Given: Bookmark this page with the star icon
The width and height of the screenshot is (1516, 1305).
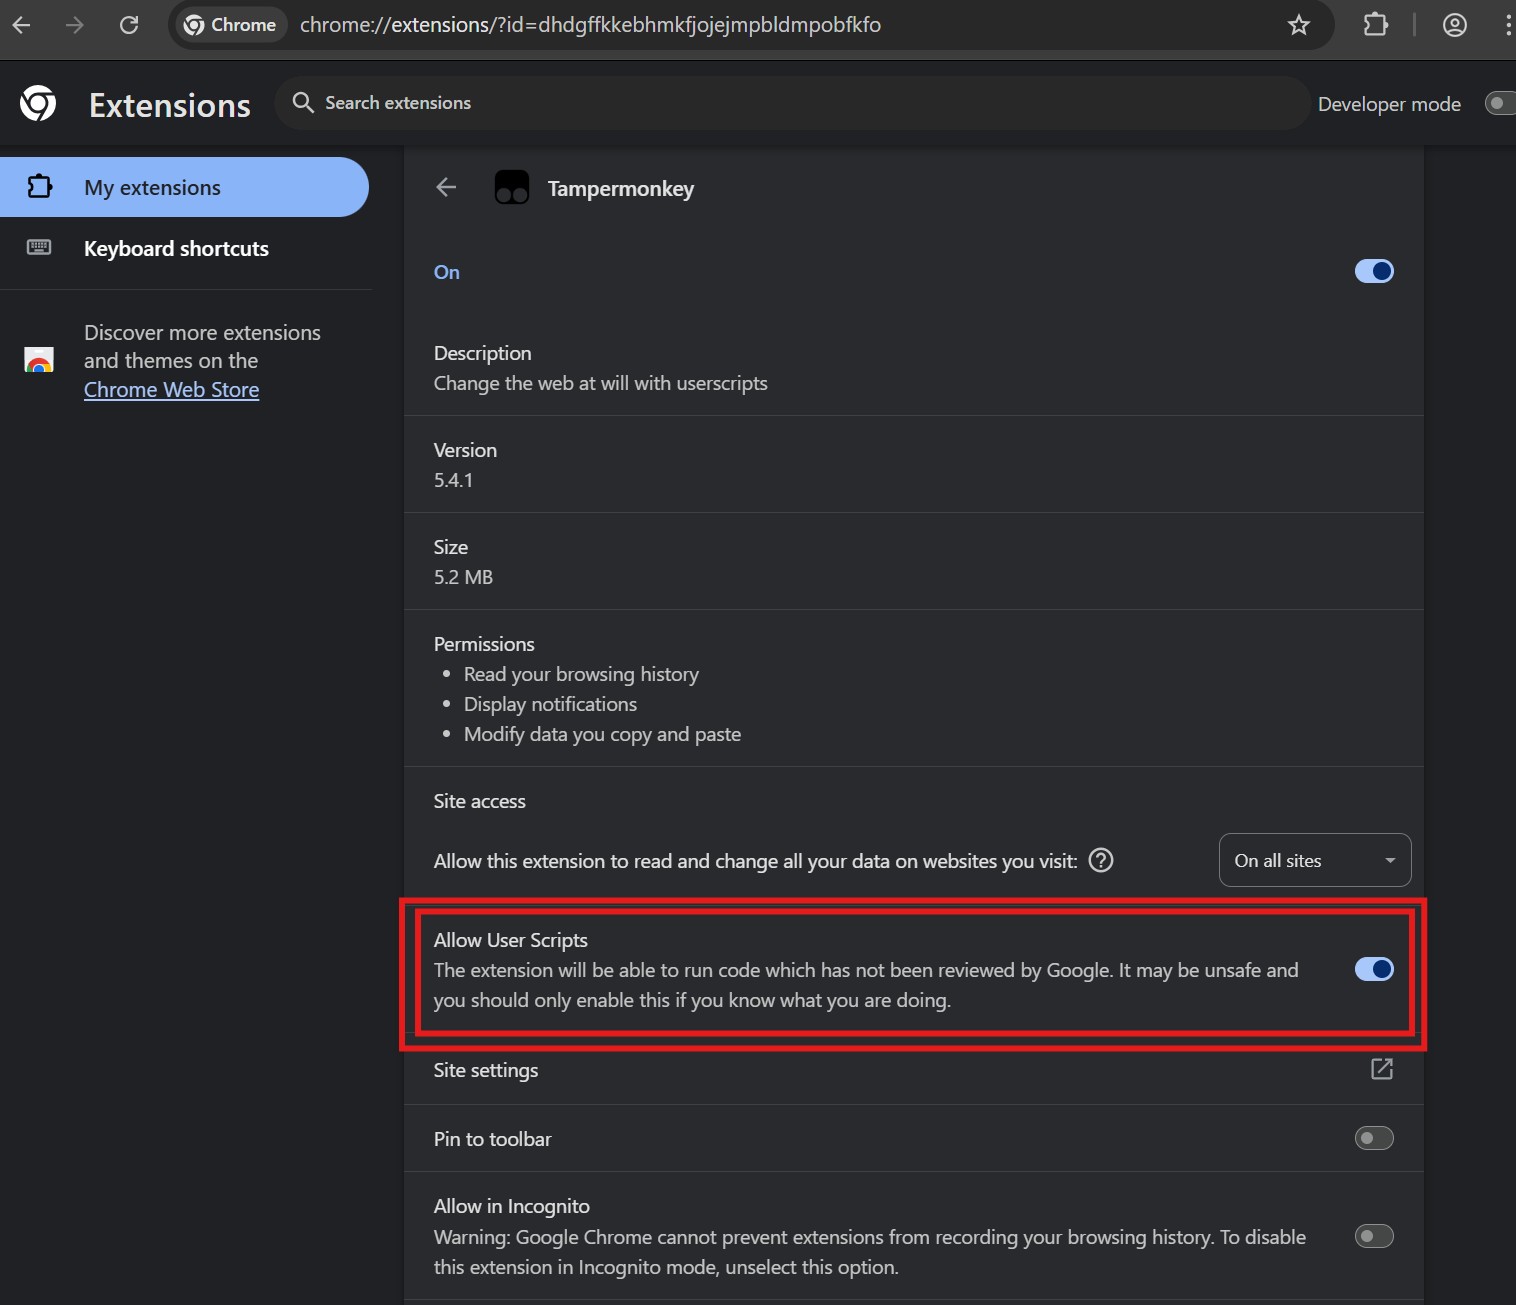Looking at the screenshot, I should coord(1298,25).
